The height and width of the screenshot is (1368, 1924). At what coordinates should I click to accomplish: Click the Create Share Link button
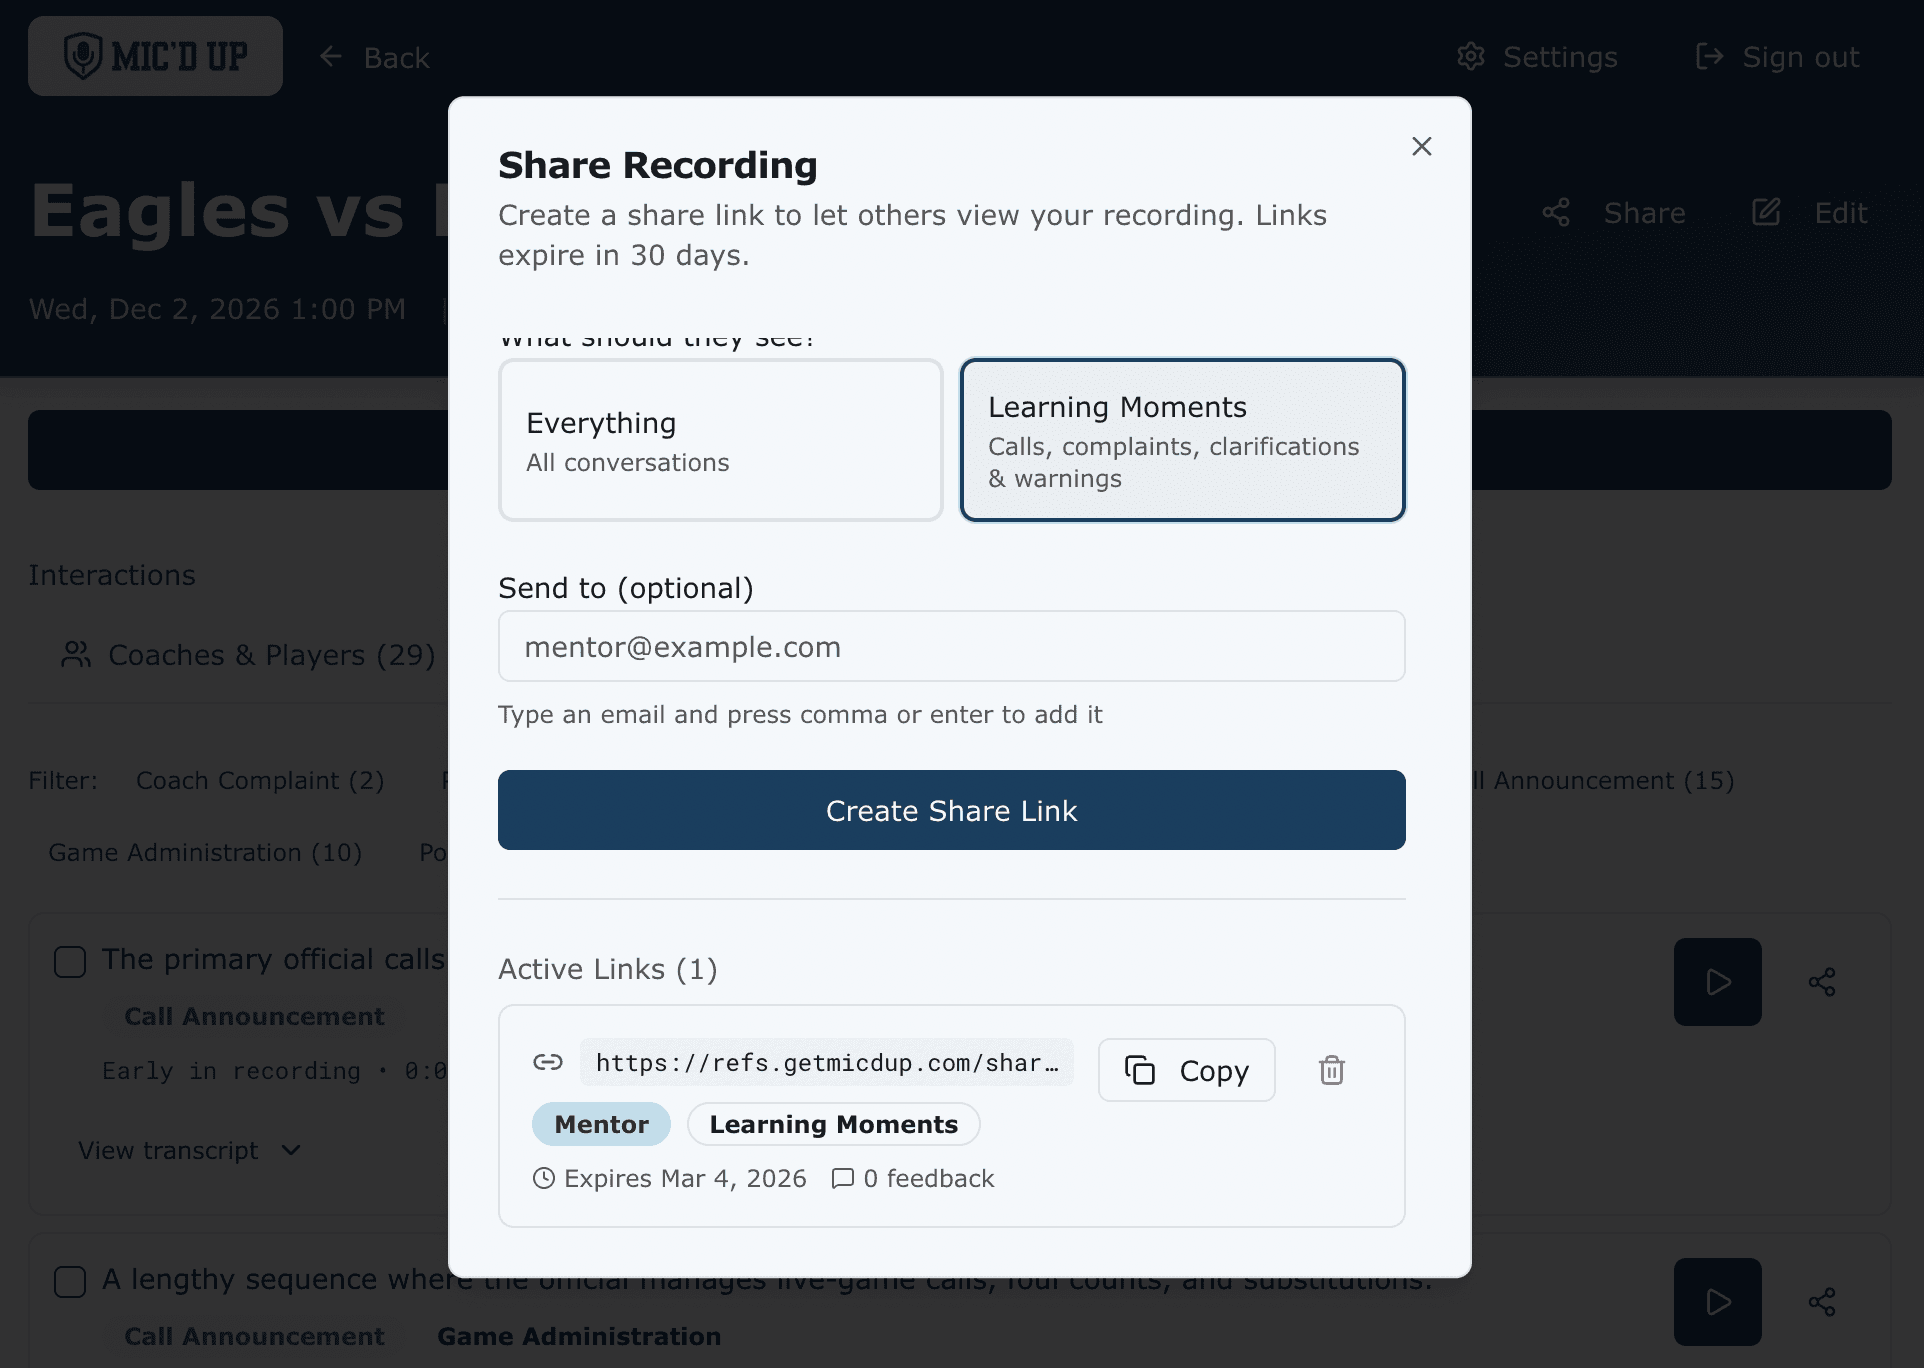click(951, 810)
